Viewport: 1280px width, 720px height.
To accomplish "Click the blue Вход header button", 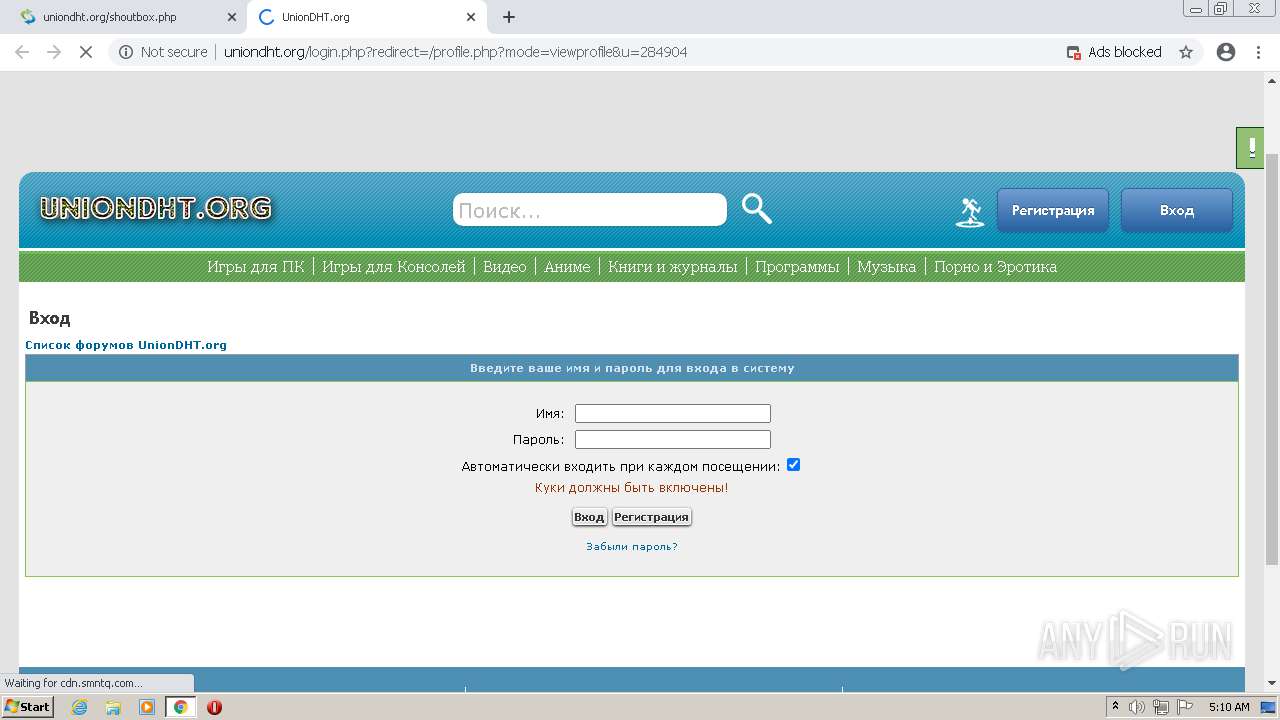I will pyautogui.click(x=1177, y=210).
